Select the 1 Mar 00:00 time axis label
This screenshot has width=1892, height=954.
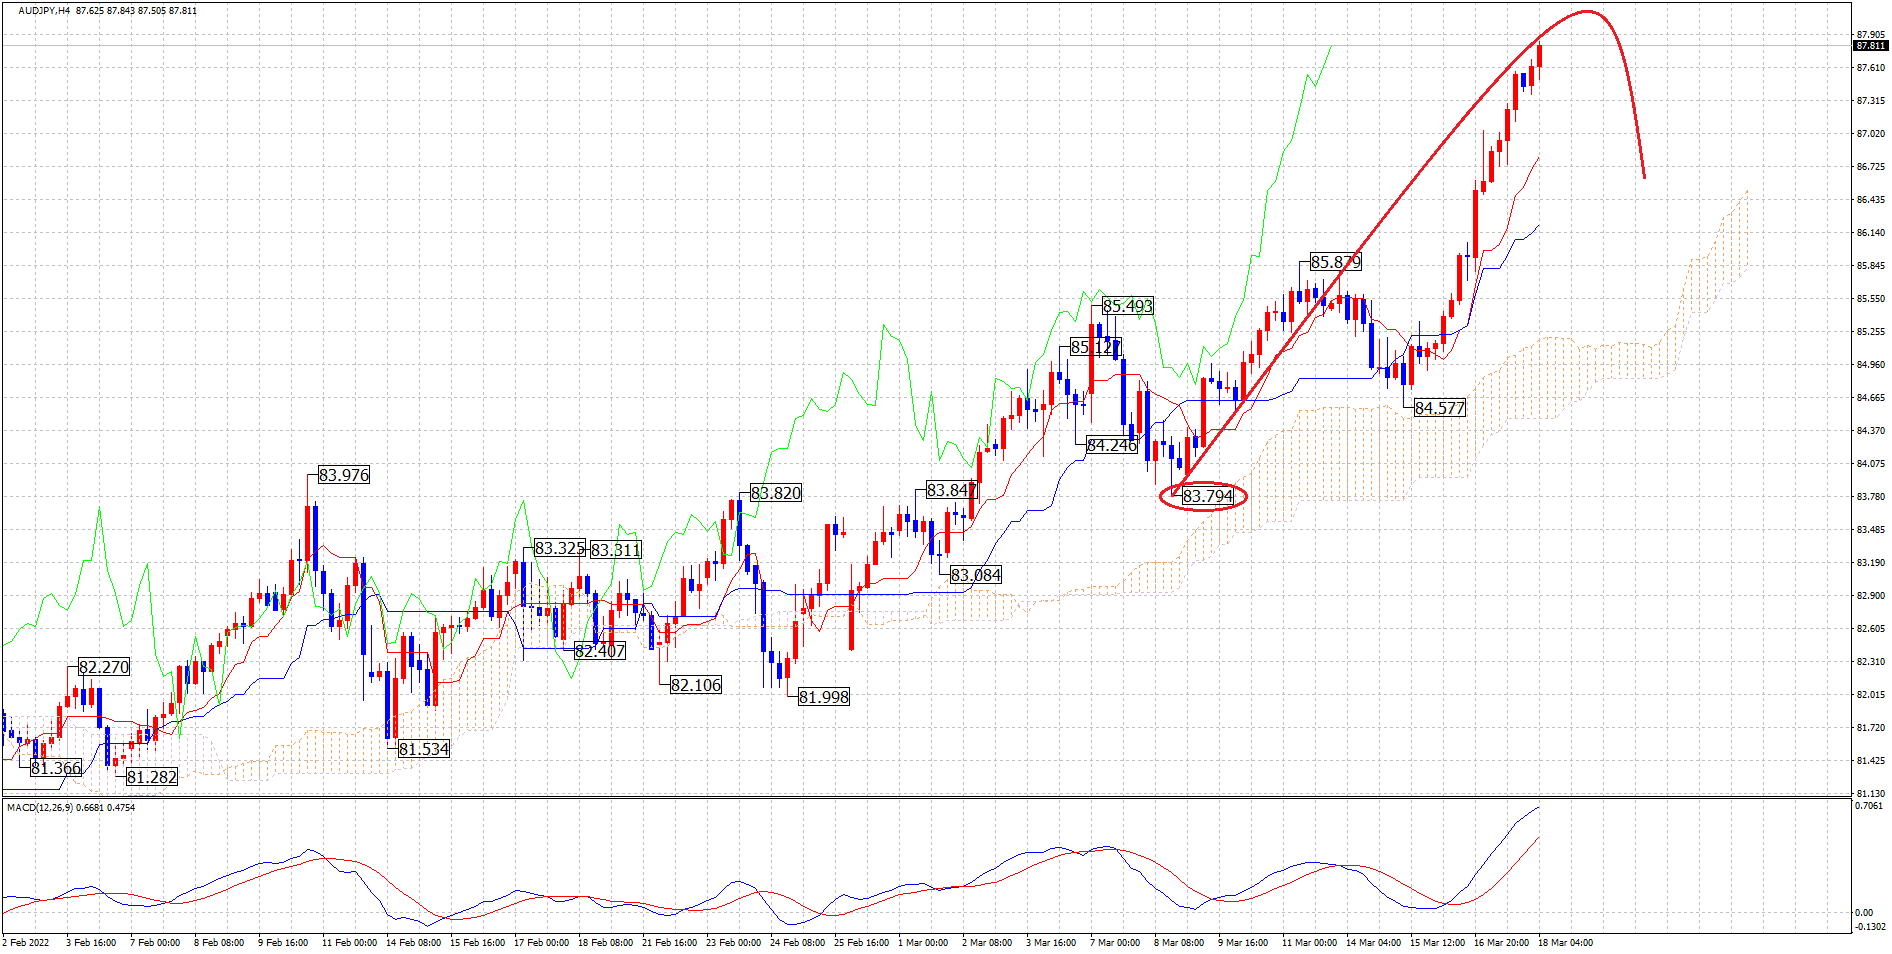click(x=922, y=942)
